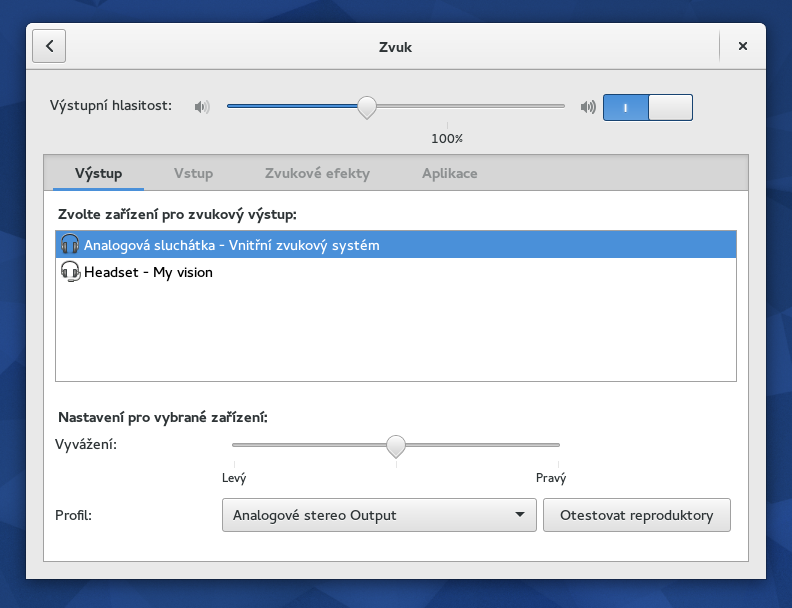Go to the Aplikace tab
Screen dimensions: 792x608
pyautogui.click(x=450, y=173)
